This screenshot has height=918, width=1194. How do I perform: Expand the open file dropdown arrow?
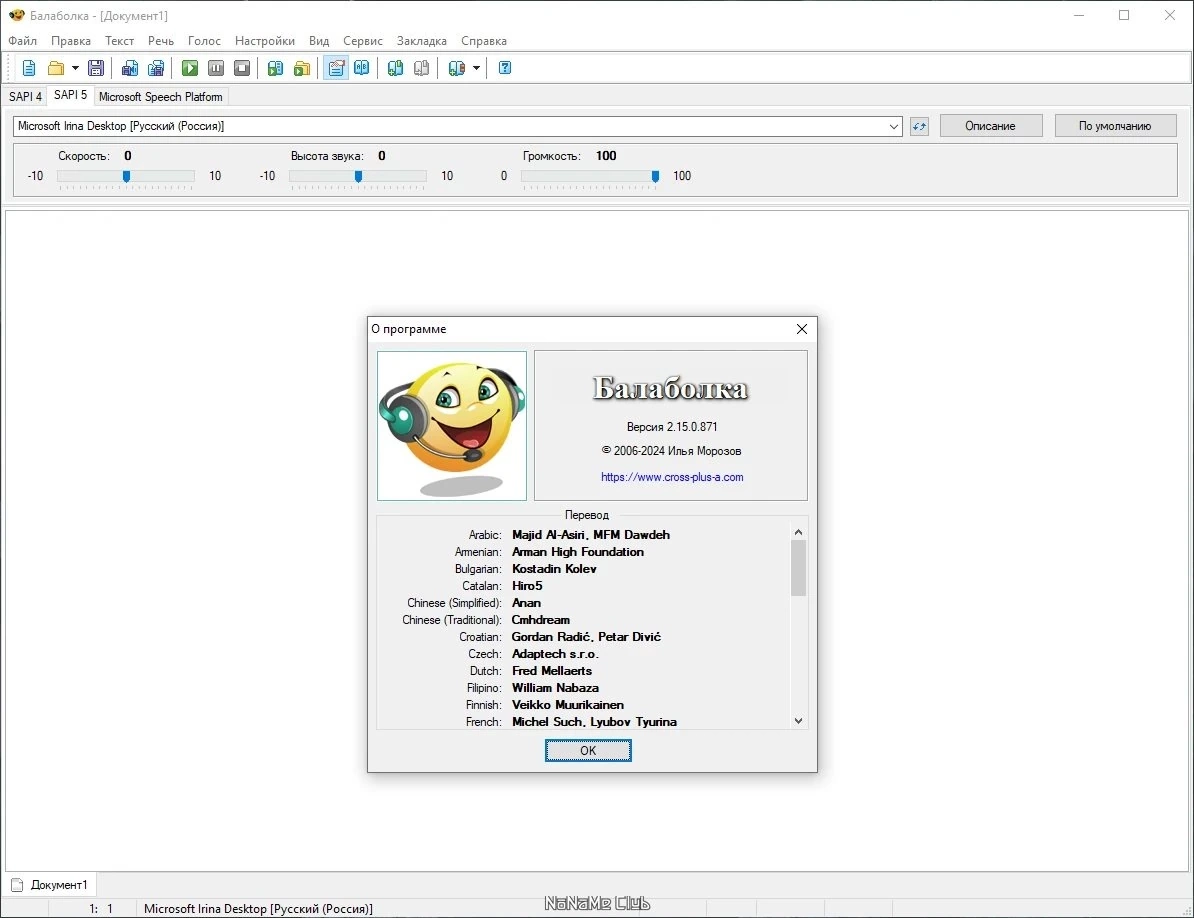(75, 69)
